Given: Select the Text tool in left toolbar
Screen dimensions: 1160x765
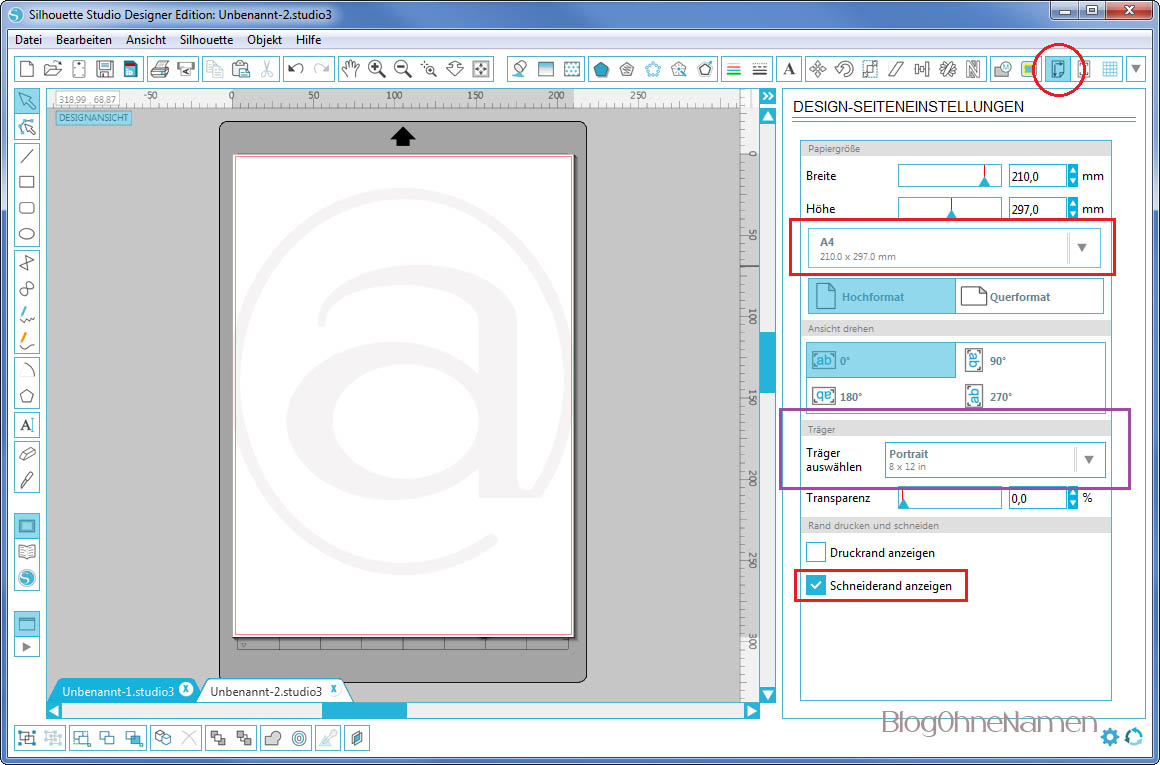Looking at the screenshot, I should [x=27, y=424].
